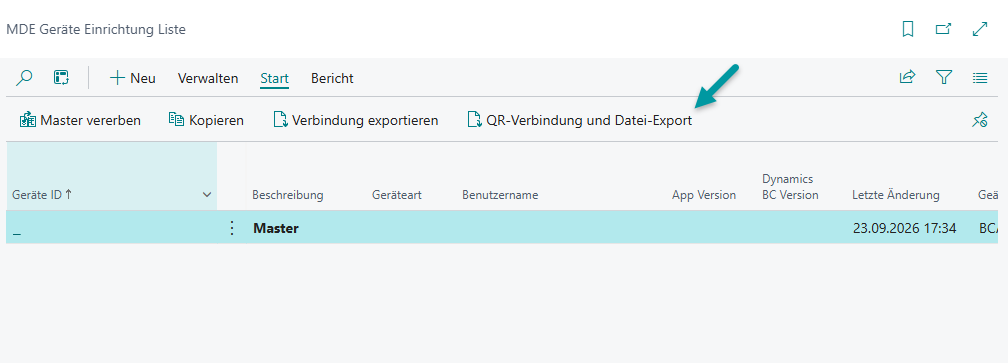The height and width of the screenshot is (363, 1008).
Task: Open the row's three-dot options menu
Action: 233,227
